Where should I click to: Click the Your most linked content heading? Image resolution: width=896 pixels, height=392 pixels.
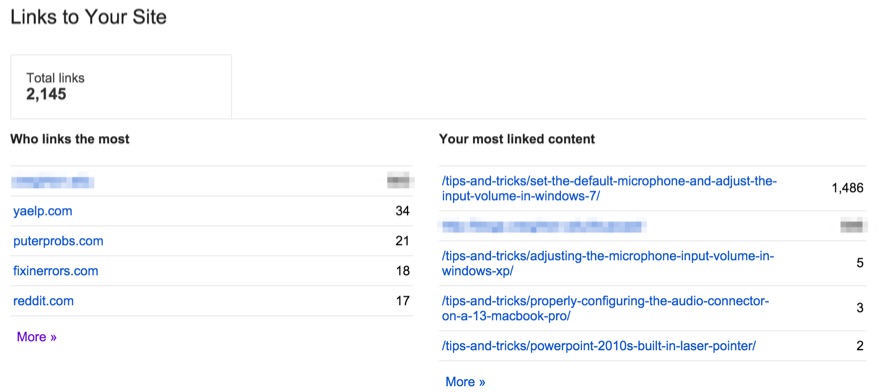tap(517, 139)
